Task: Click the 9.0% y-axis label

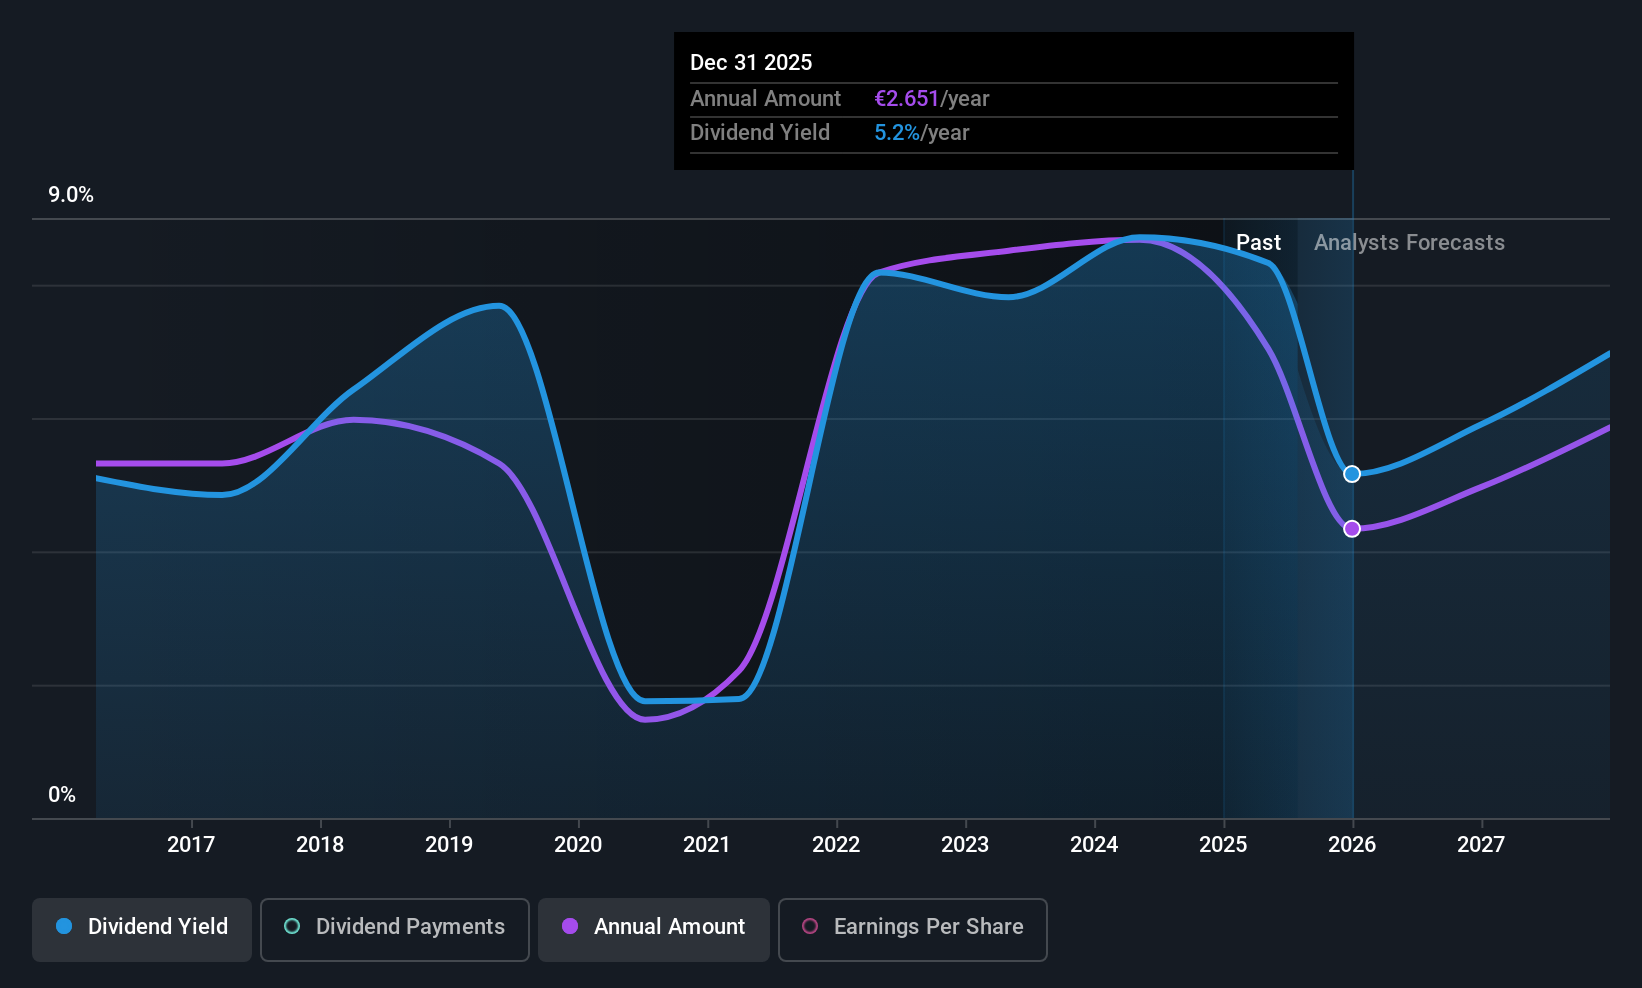Action: [x=71, y=195]
